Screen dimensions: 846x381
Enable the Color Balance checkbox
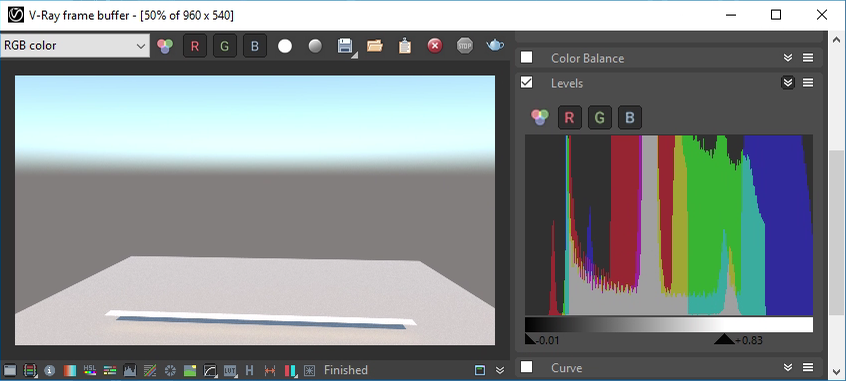[x=526, y=57]
